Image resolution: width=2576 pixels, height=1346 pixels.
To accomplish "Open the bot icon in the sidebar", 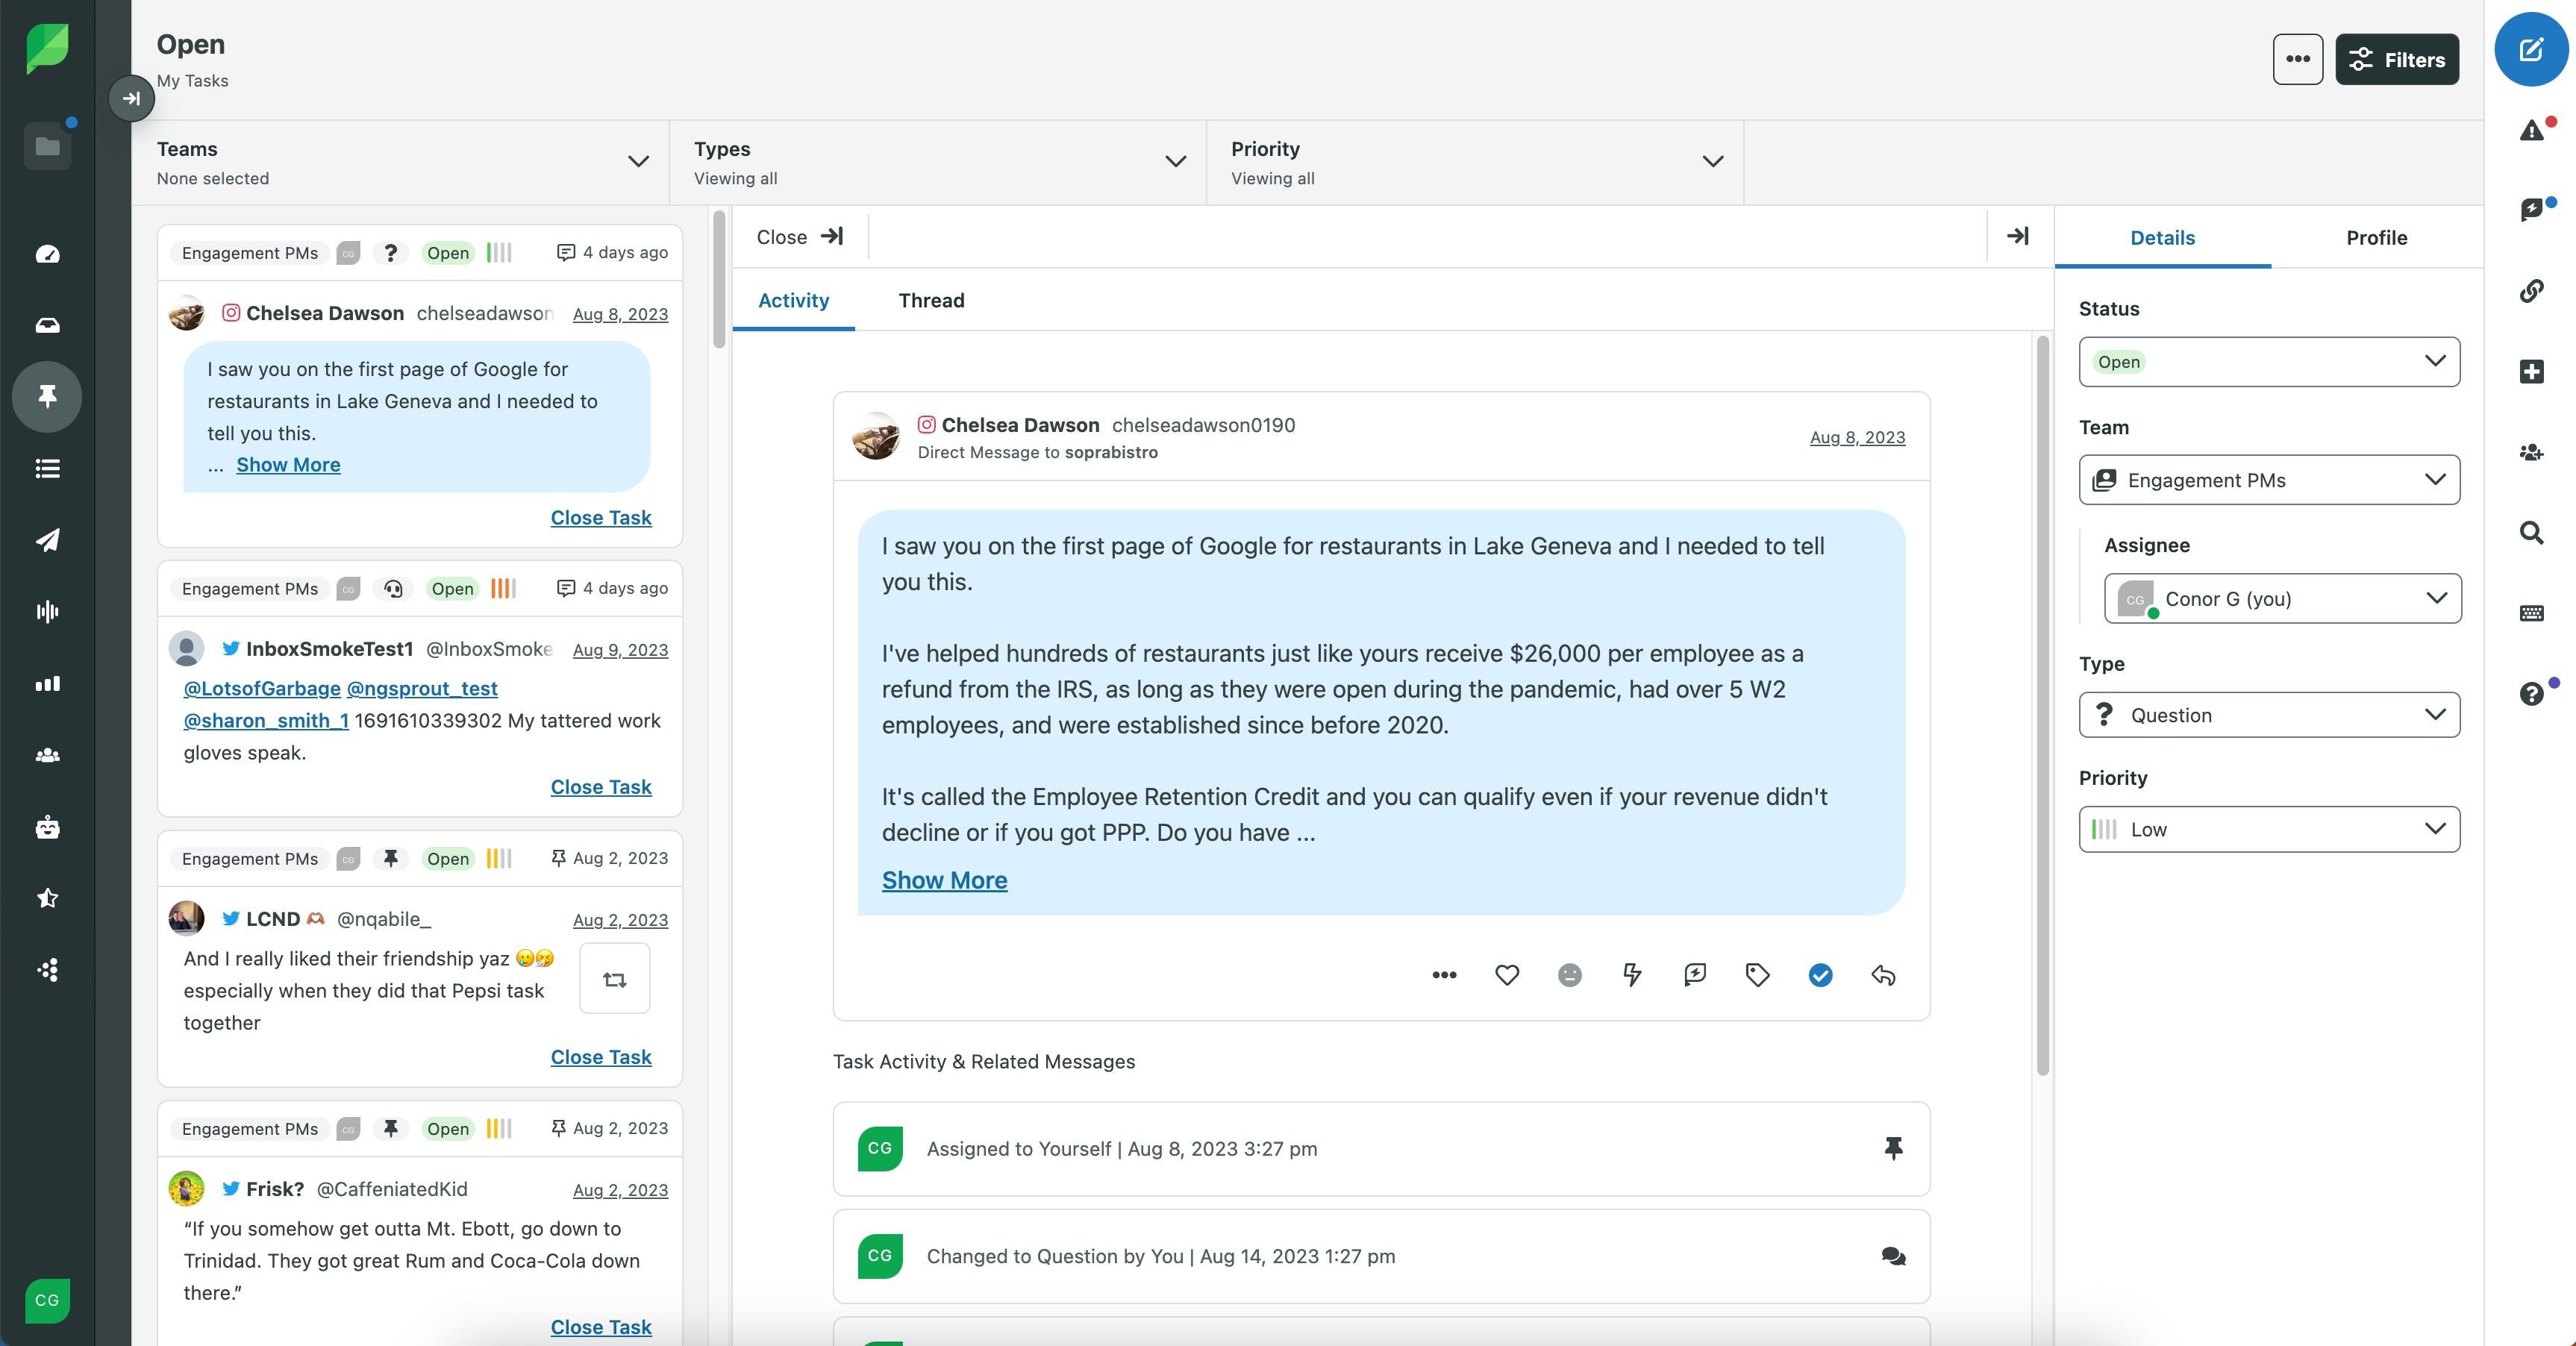I will 47,827.
